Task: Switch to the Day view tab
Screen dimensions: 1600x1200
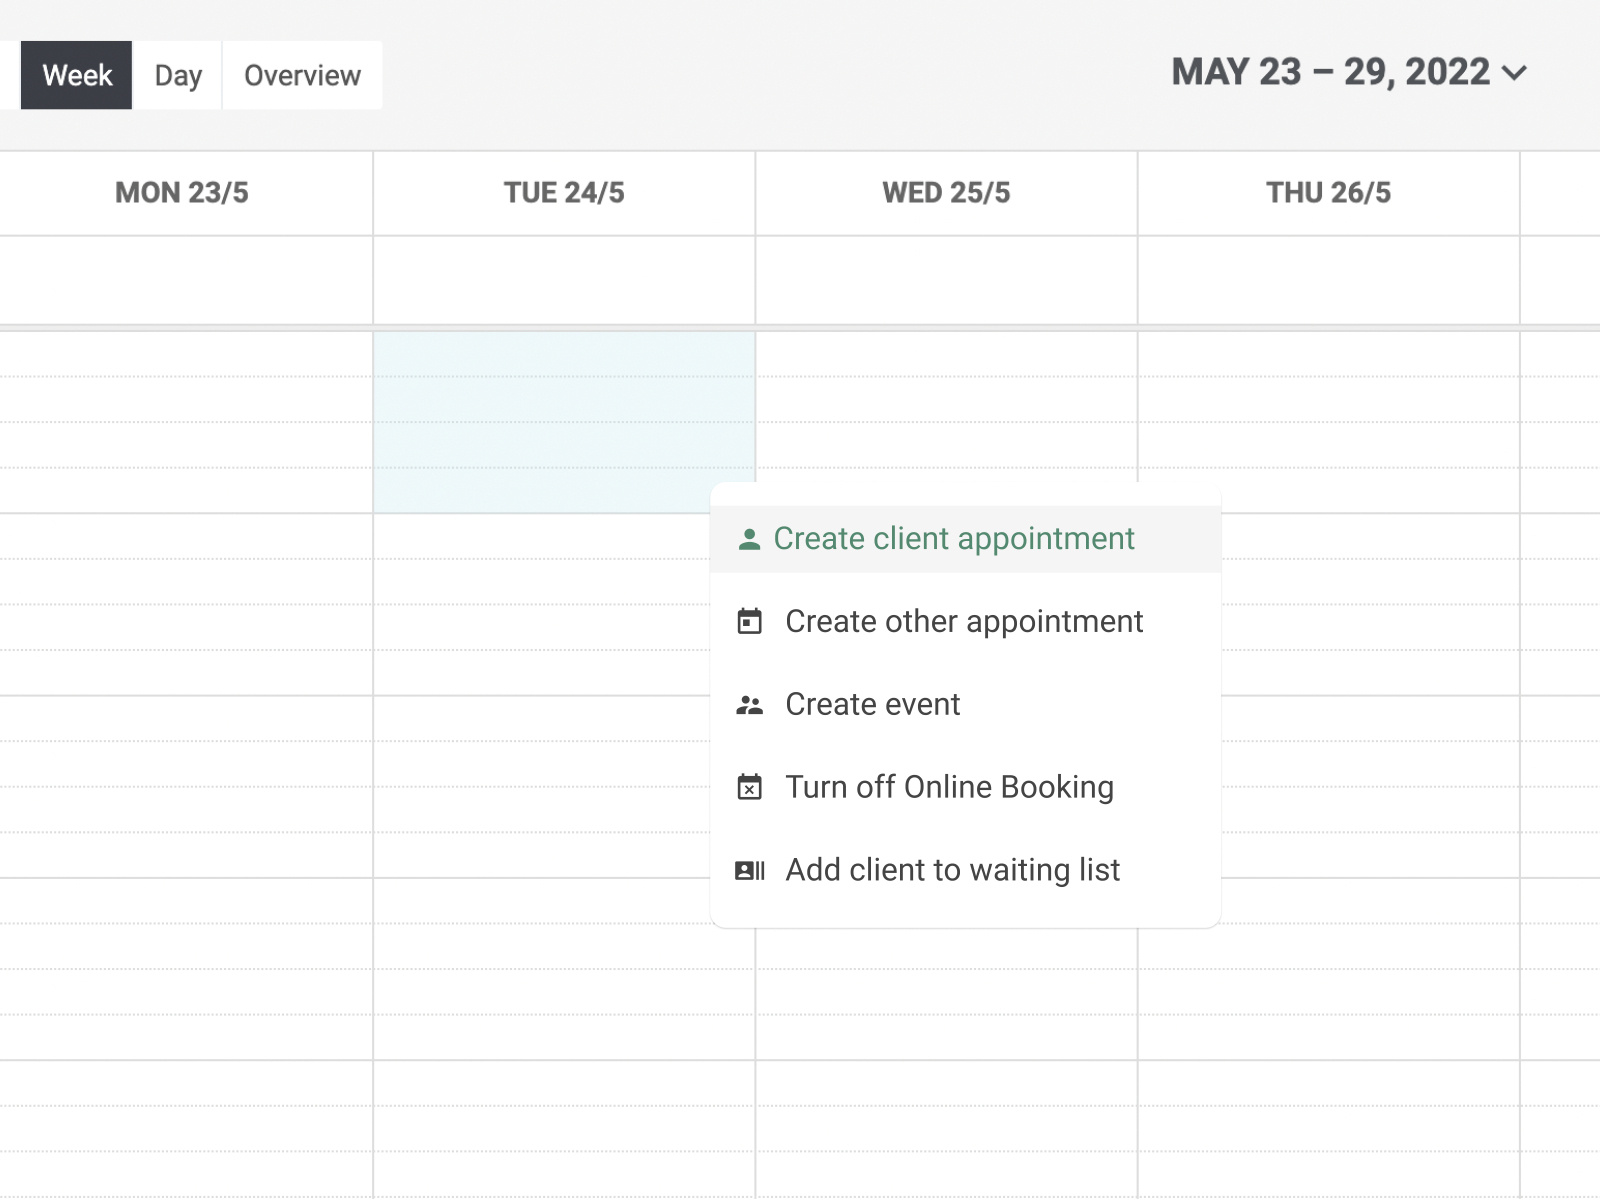Action: (178, 76)
